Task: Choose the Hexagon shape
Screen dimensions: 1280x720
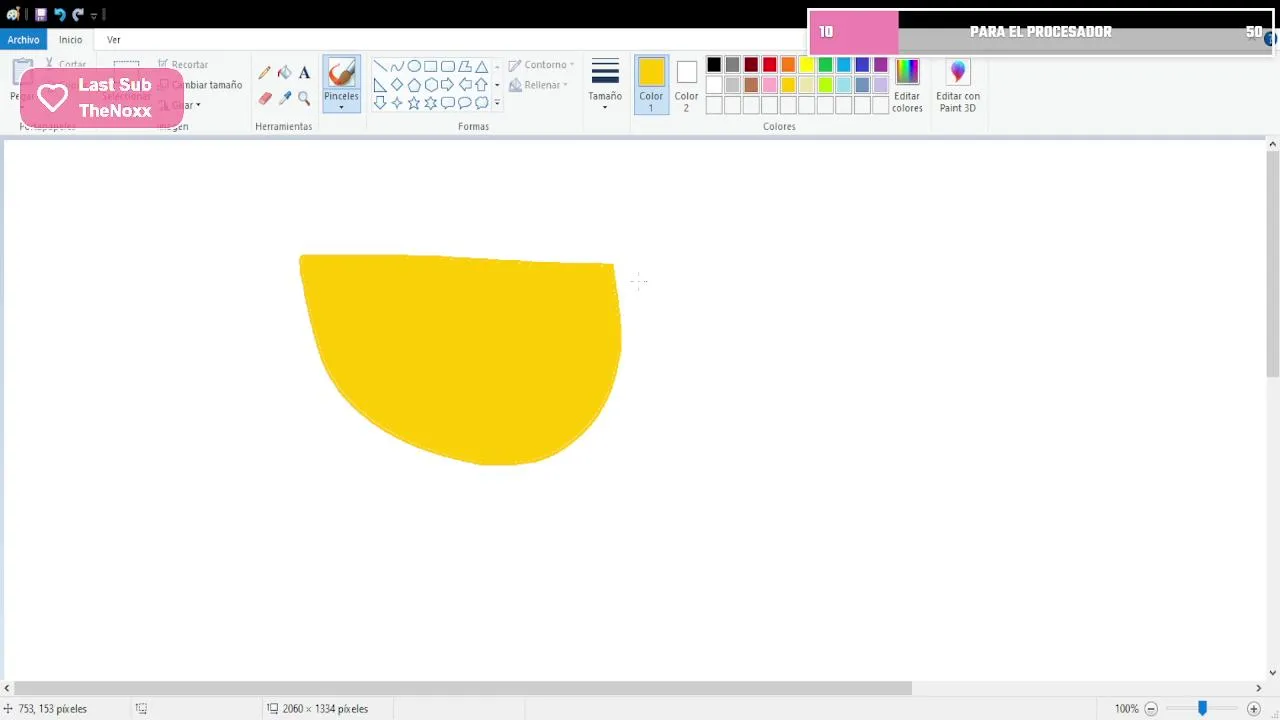Action: [x=430, y=85]
